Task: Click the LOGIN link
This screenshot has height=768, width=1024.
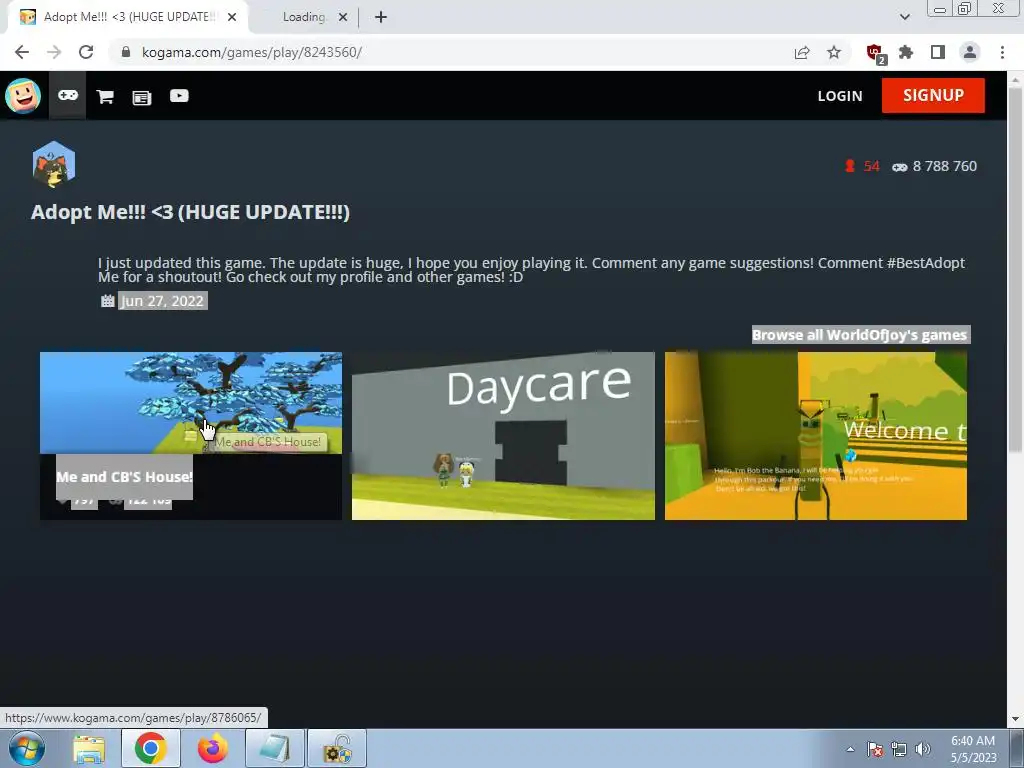Action: 840,96
